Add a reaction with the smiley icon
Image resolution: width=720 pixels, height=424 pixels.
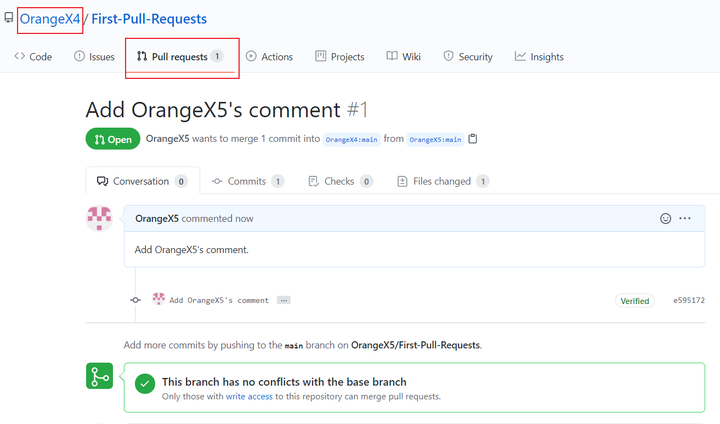(x=665, y=219)
